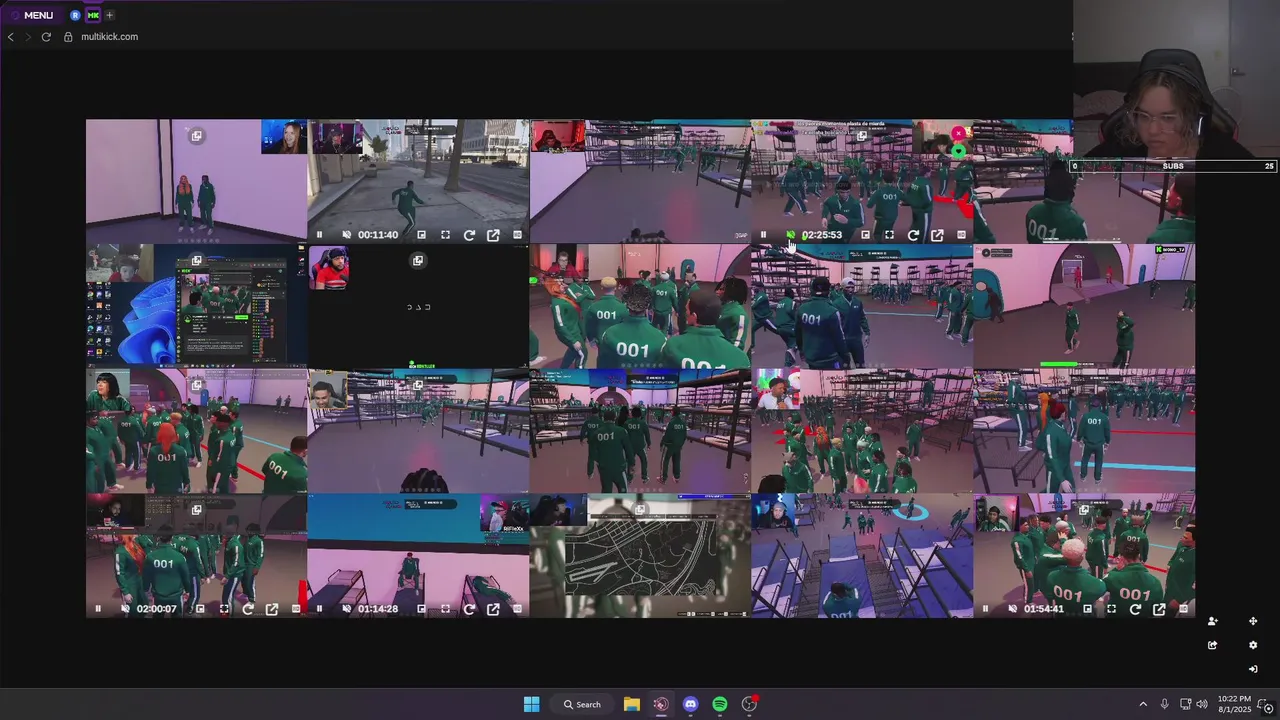Open the 00:11:40 stream in new window

tap(493, 235)
